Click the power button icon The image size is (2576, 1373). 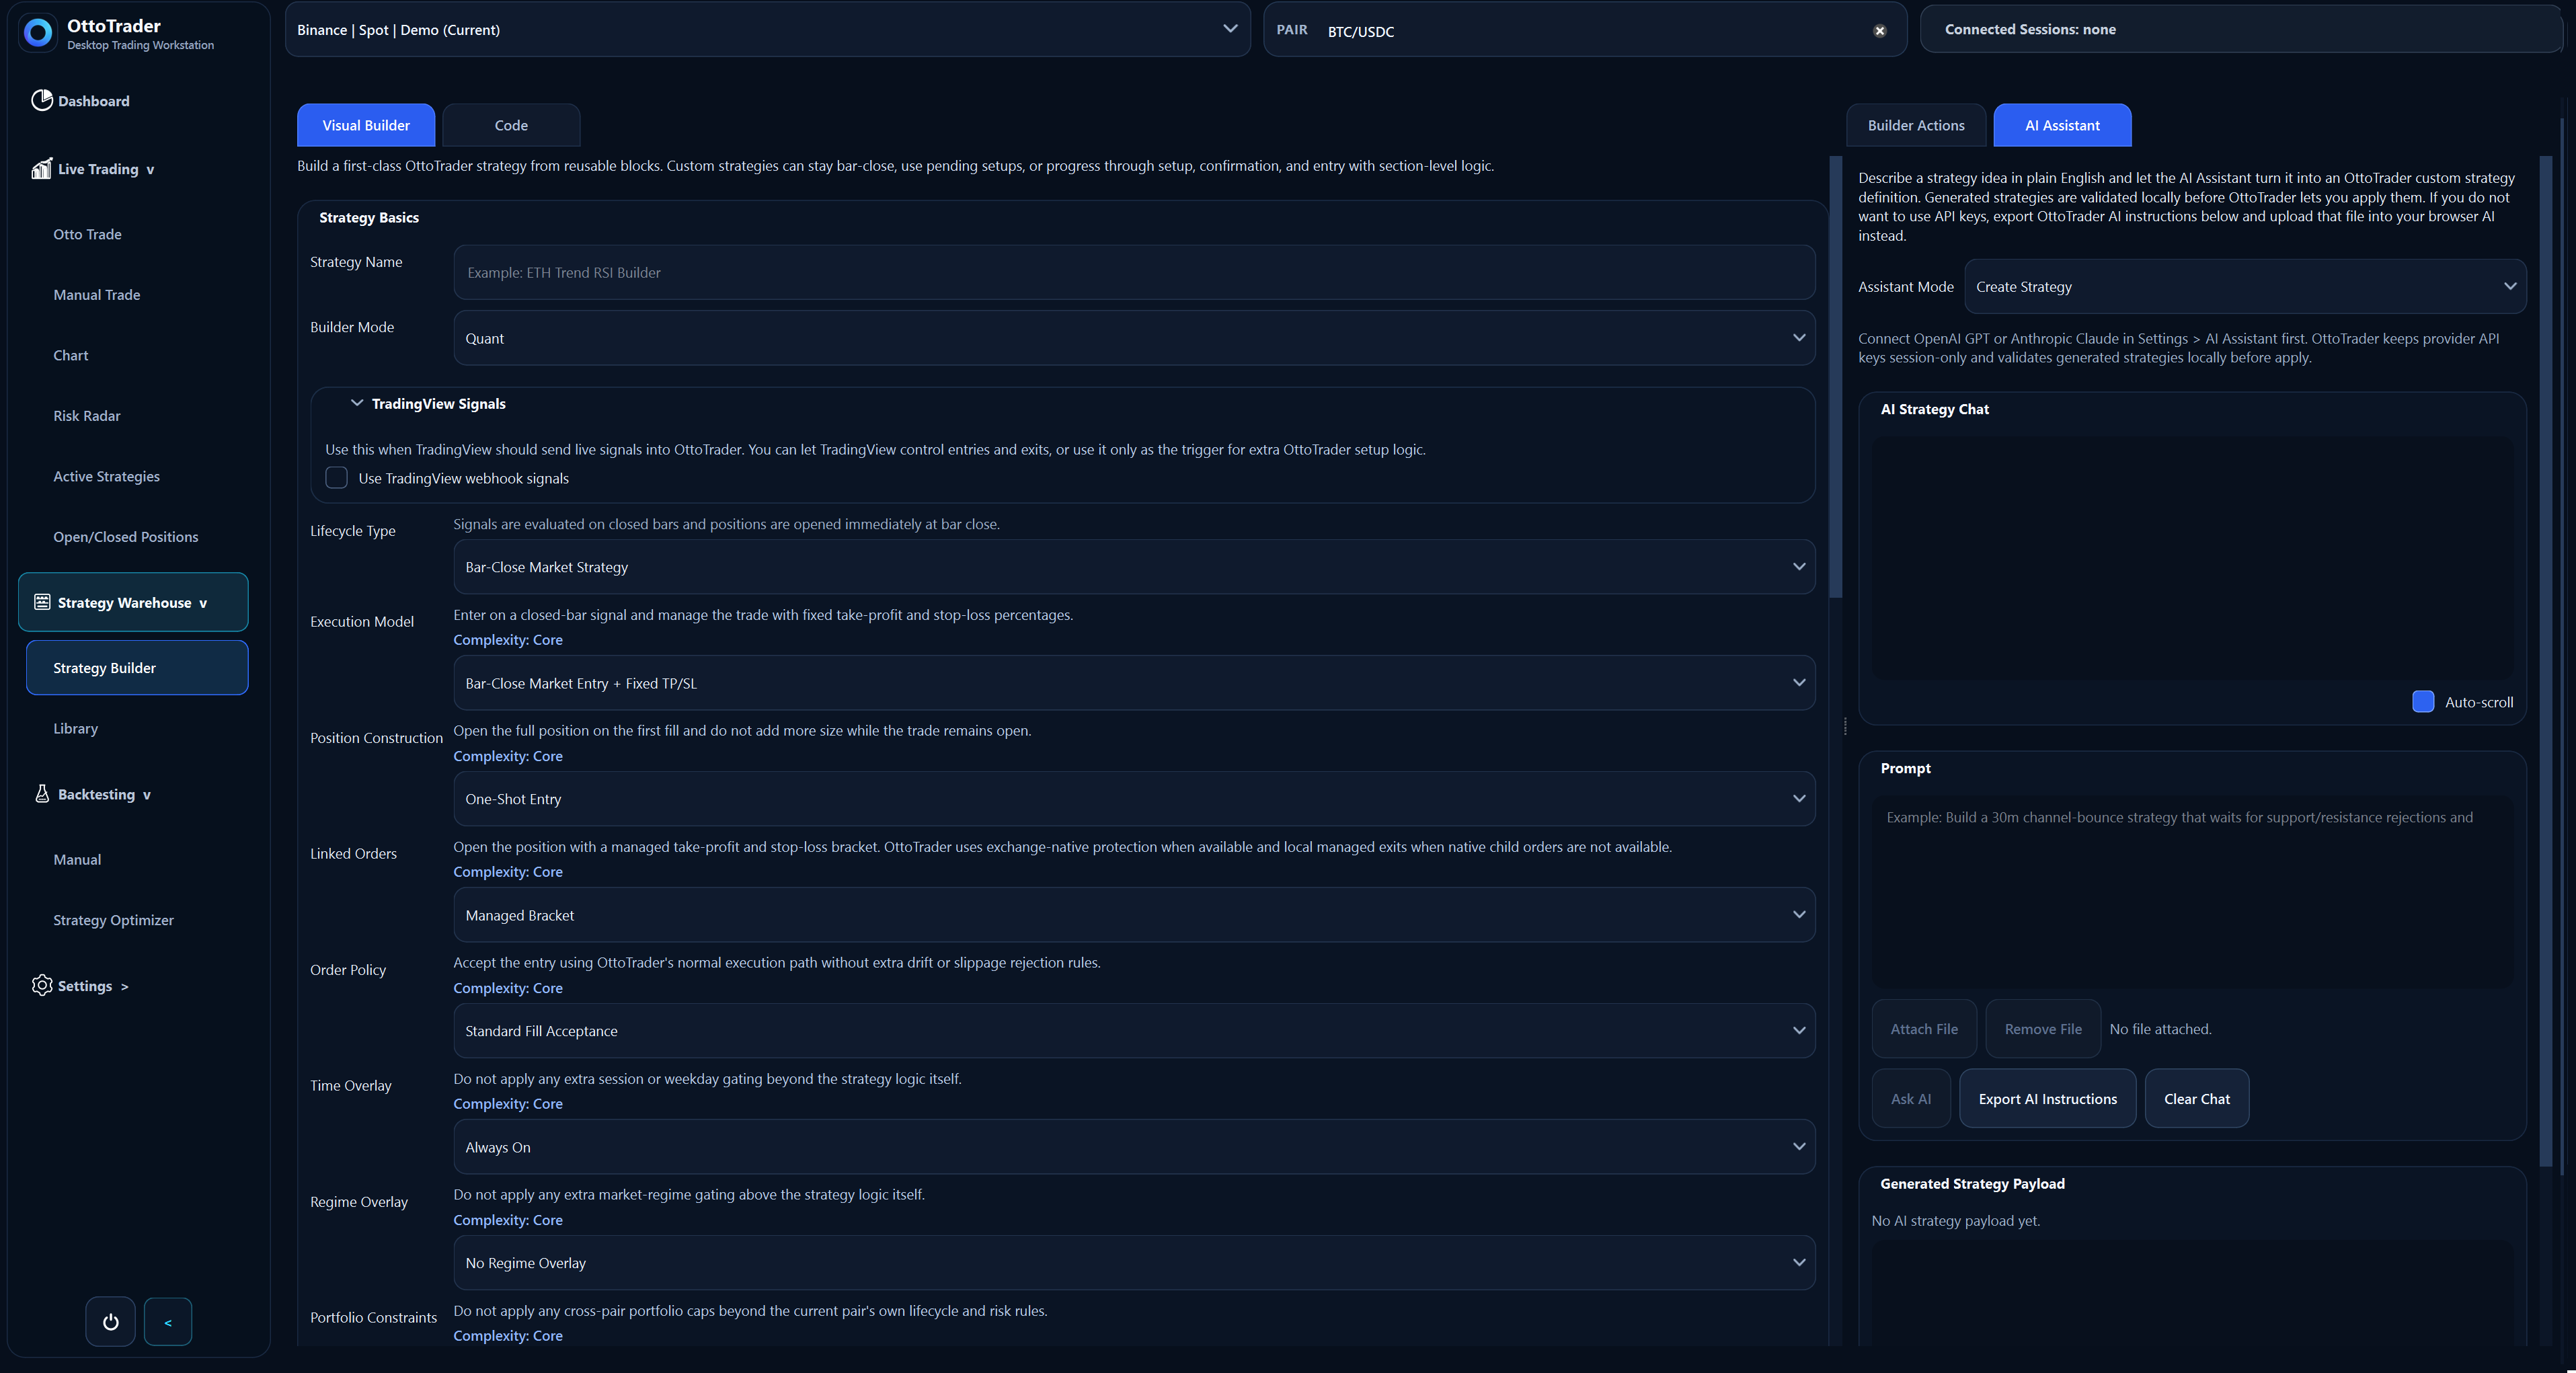[x=110, y=1322]
